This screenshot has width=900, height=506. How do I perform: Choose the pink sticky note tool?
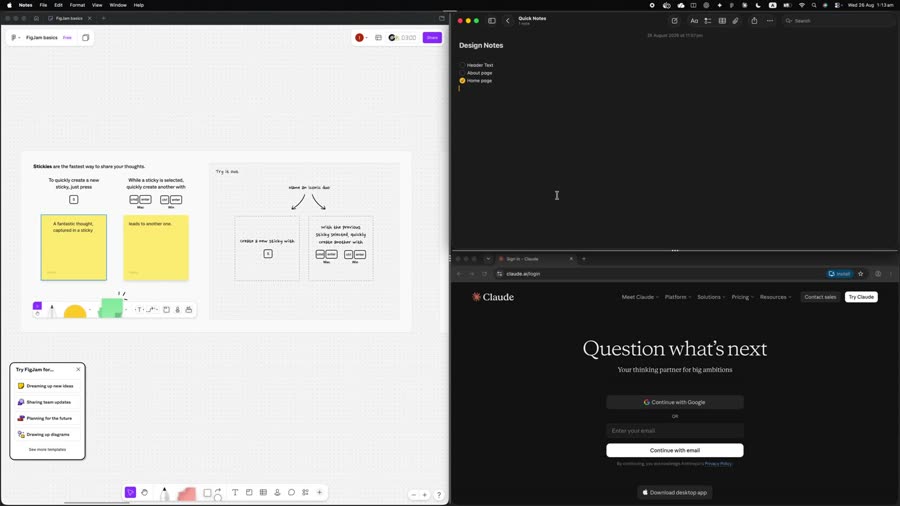coord(187,493)
